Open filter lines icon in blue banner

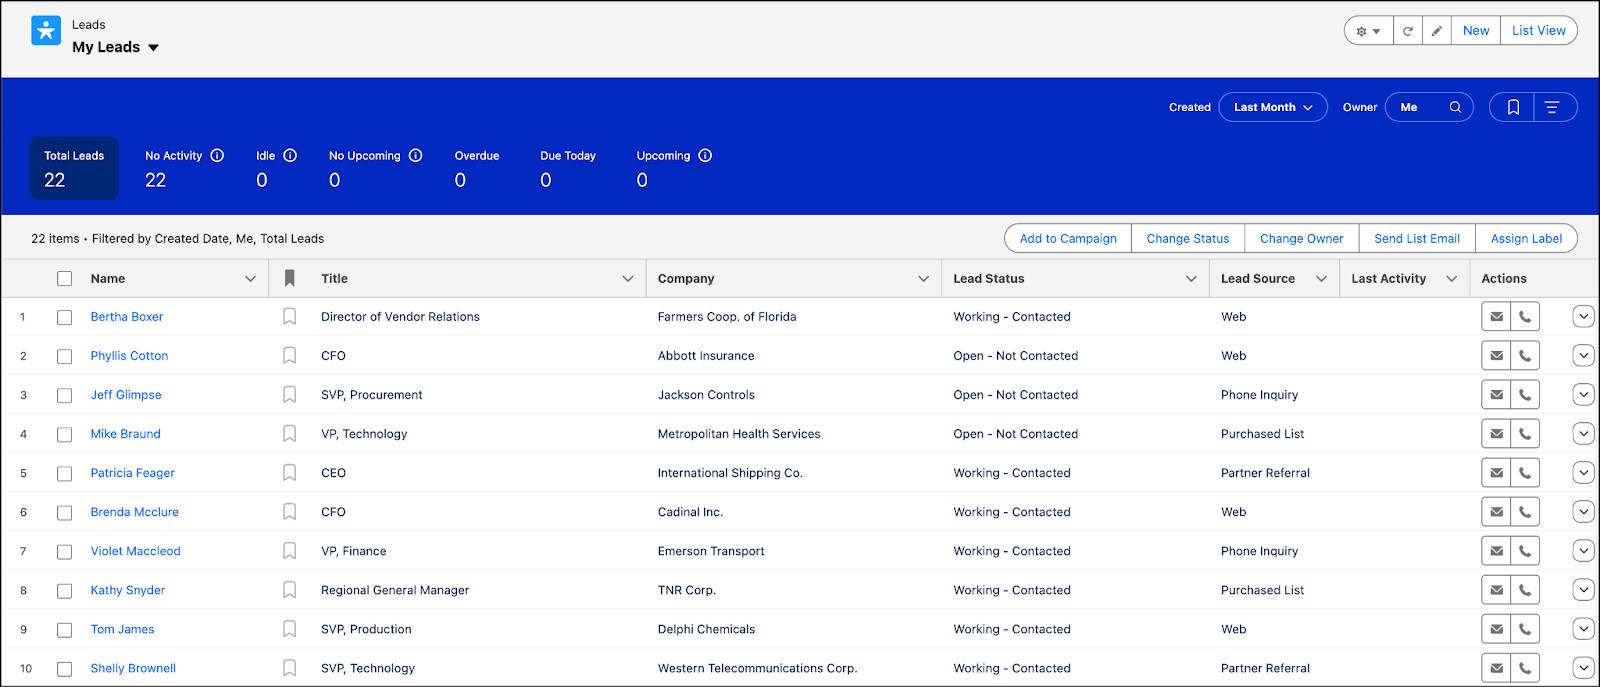pyautogui.click(x=1552, y=107)
